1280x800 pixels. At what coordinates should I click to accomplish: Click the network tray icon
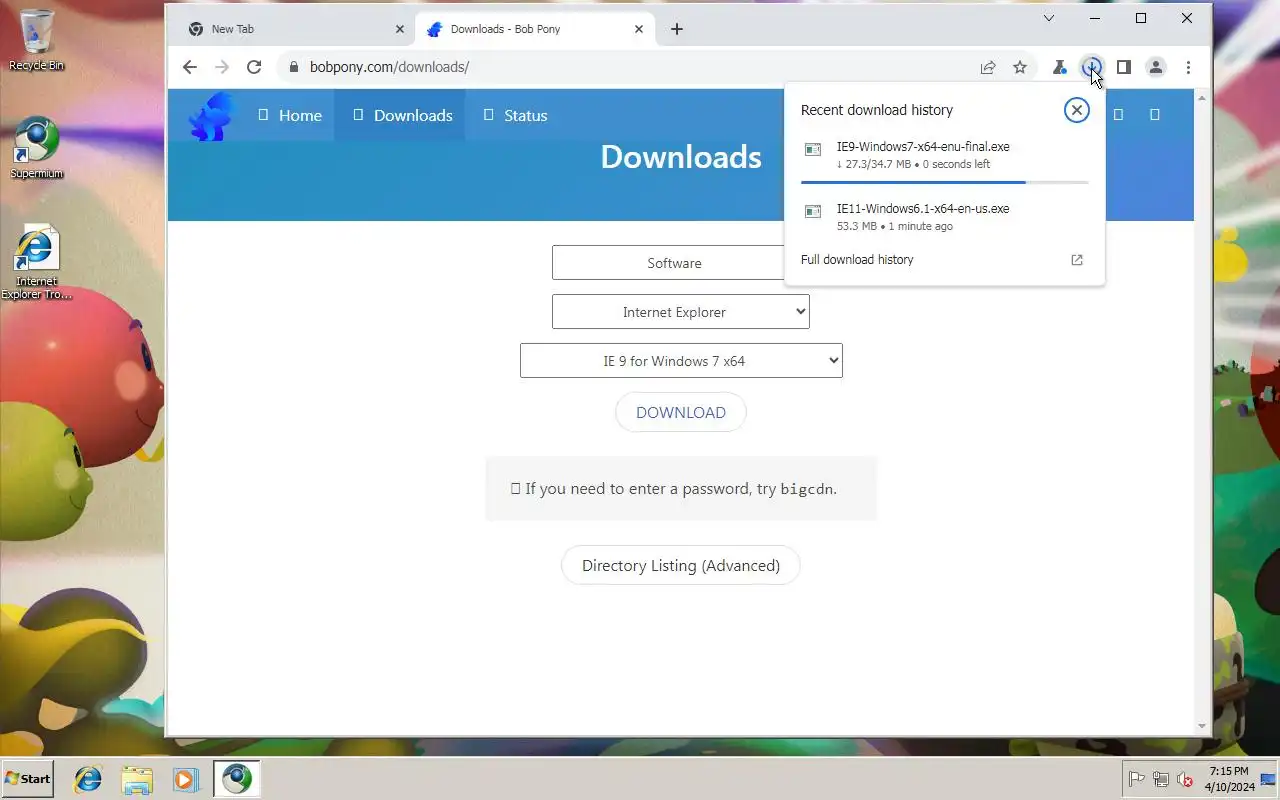[1161, 779]
